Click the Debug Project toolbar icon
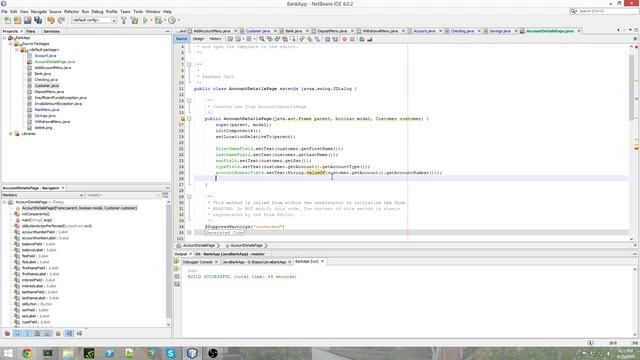Image resolution: width=640 pixels, height=360 pixels. pos(158,20)
